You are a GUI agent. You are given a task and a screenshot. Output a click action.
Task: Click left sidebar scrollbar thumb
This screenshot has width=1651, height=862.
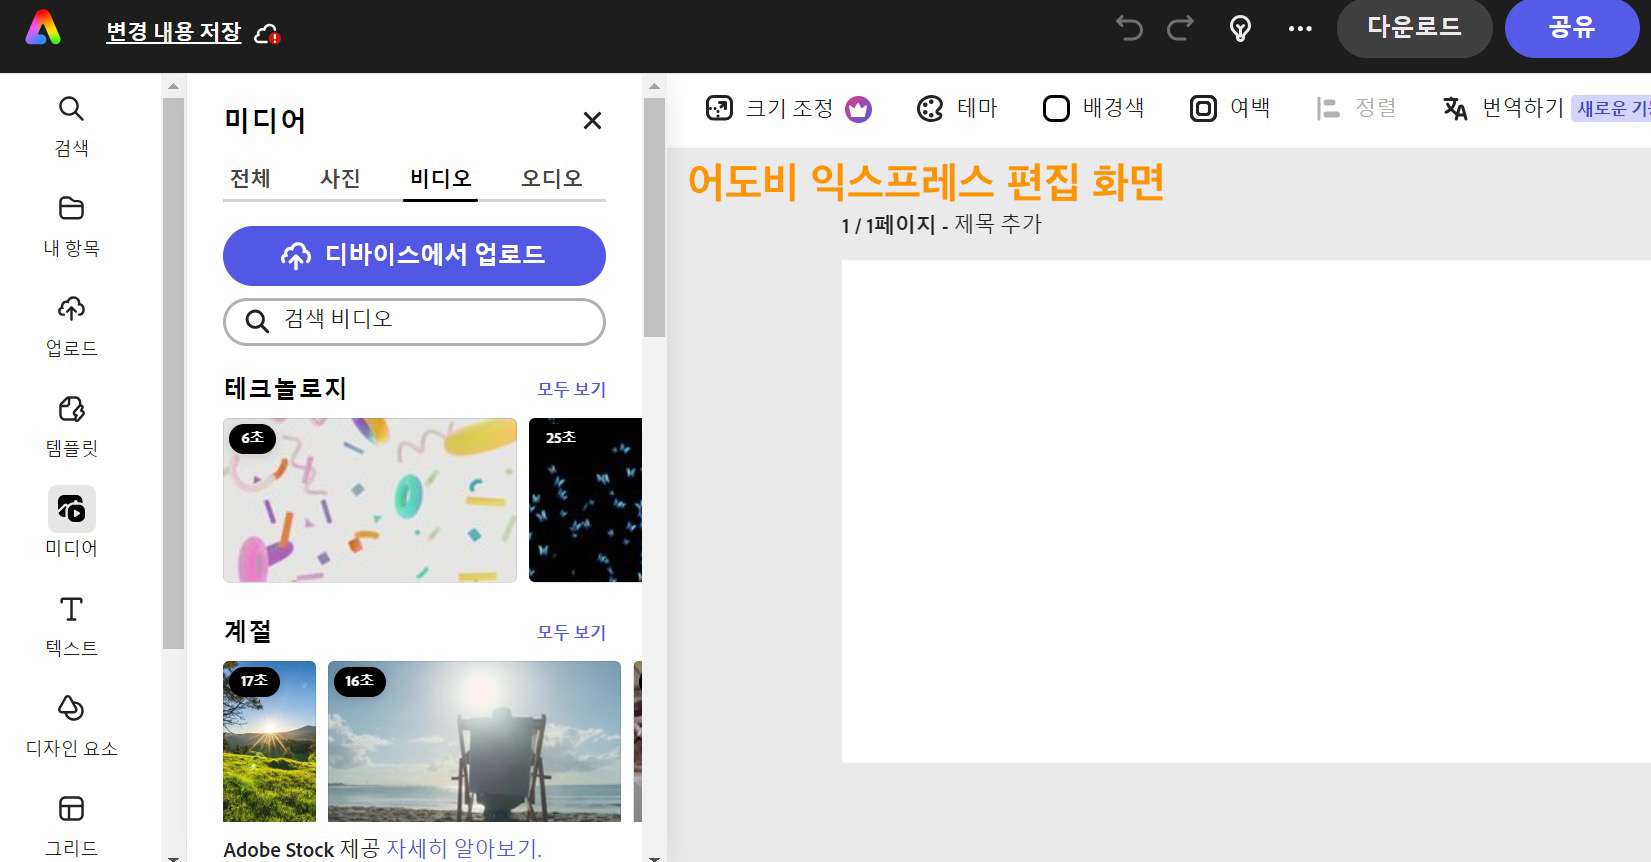[173, 373]
